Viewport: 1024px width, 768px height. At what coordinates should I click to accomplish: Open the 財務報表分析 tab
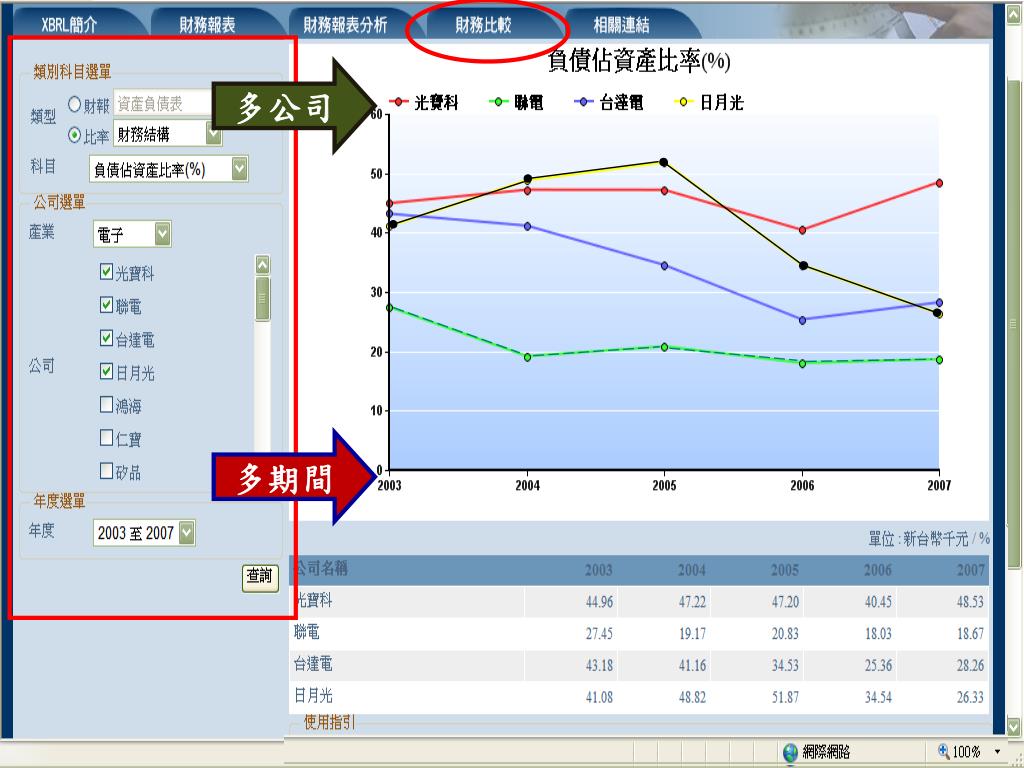coord(345,25)
